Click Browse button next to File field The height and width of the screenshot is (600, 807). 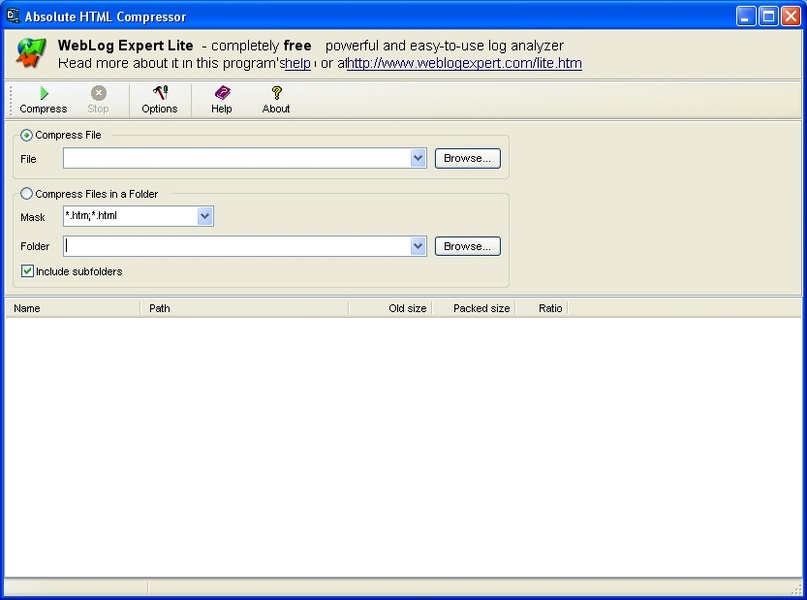[467, 158]
